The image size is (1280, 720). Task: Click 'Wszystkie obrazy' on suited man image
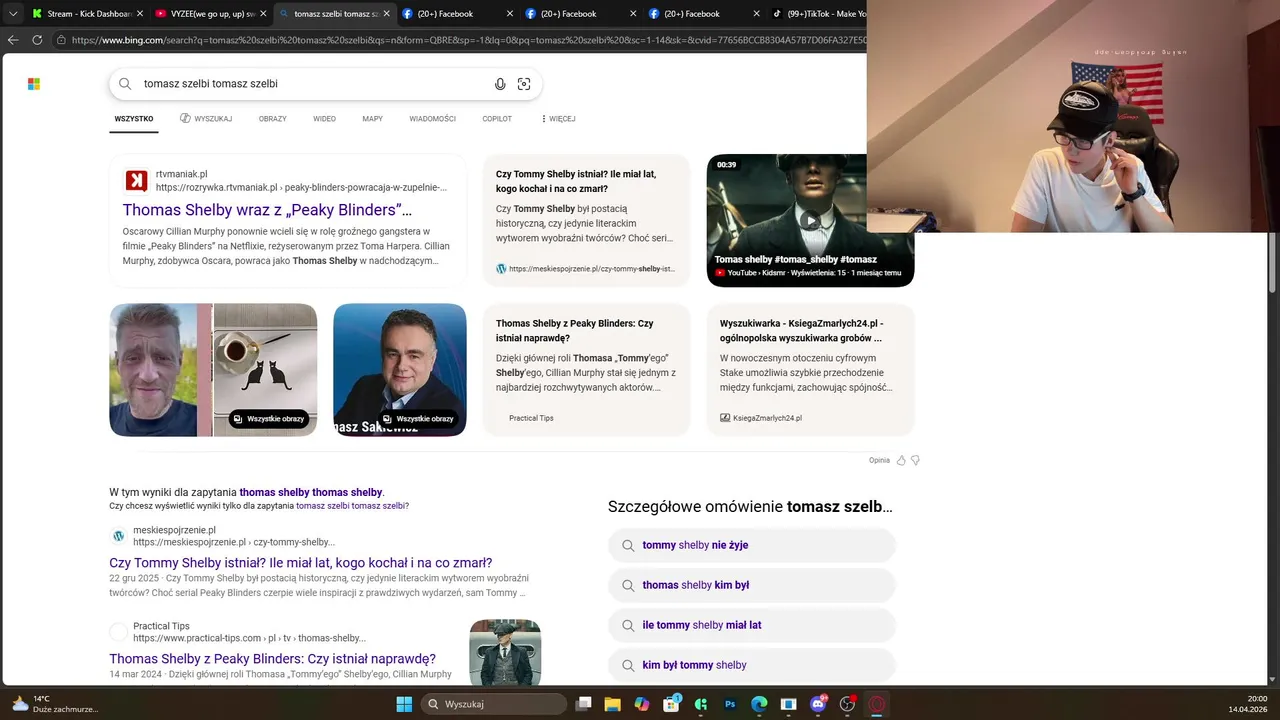pos(417,419)
